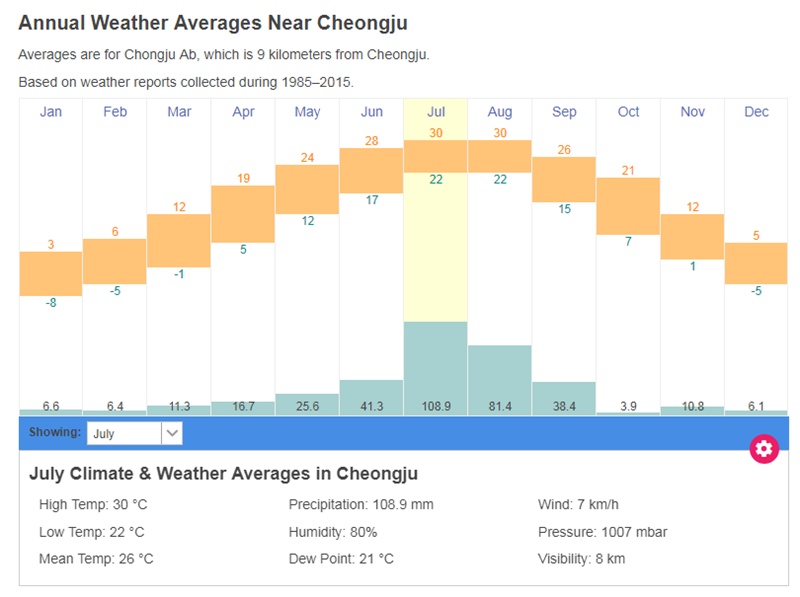The height and width of the screenshot is (597, 800).
Task: Select the May month label
Action: [307, 112]
